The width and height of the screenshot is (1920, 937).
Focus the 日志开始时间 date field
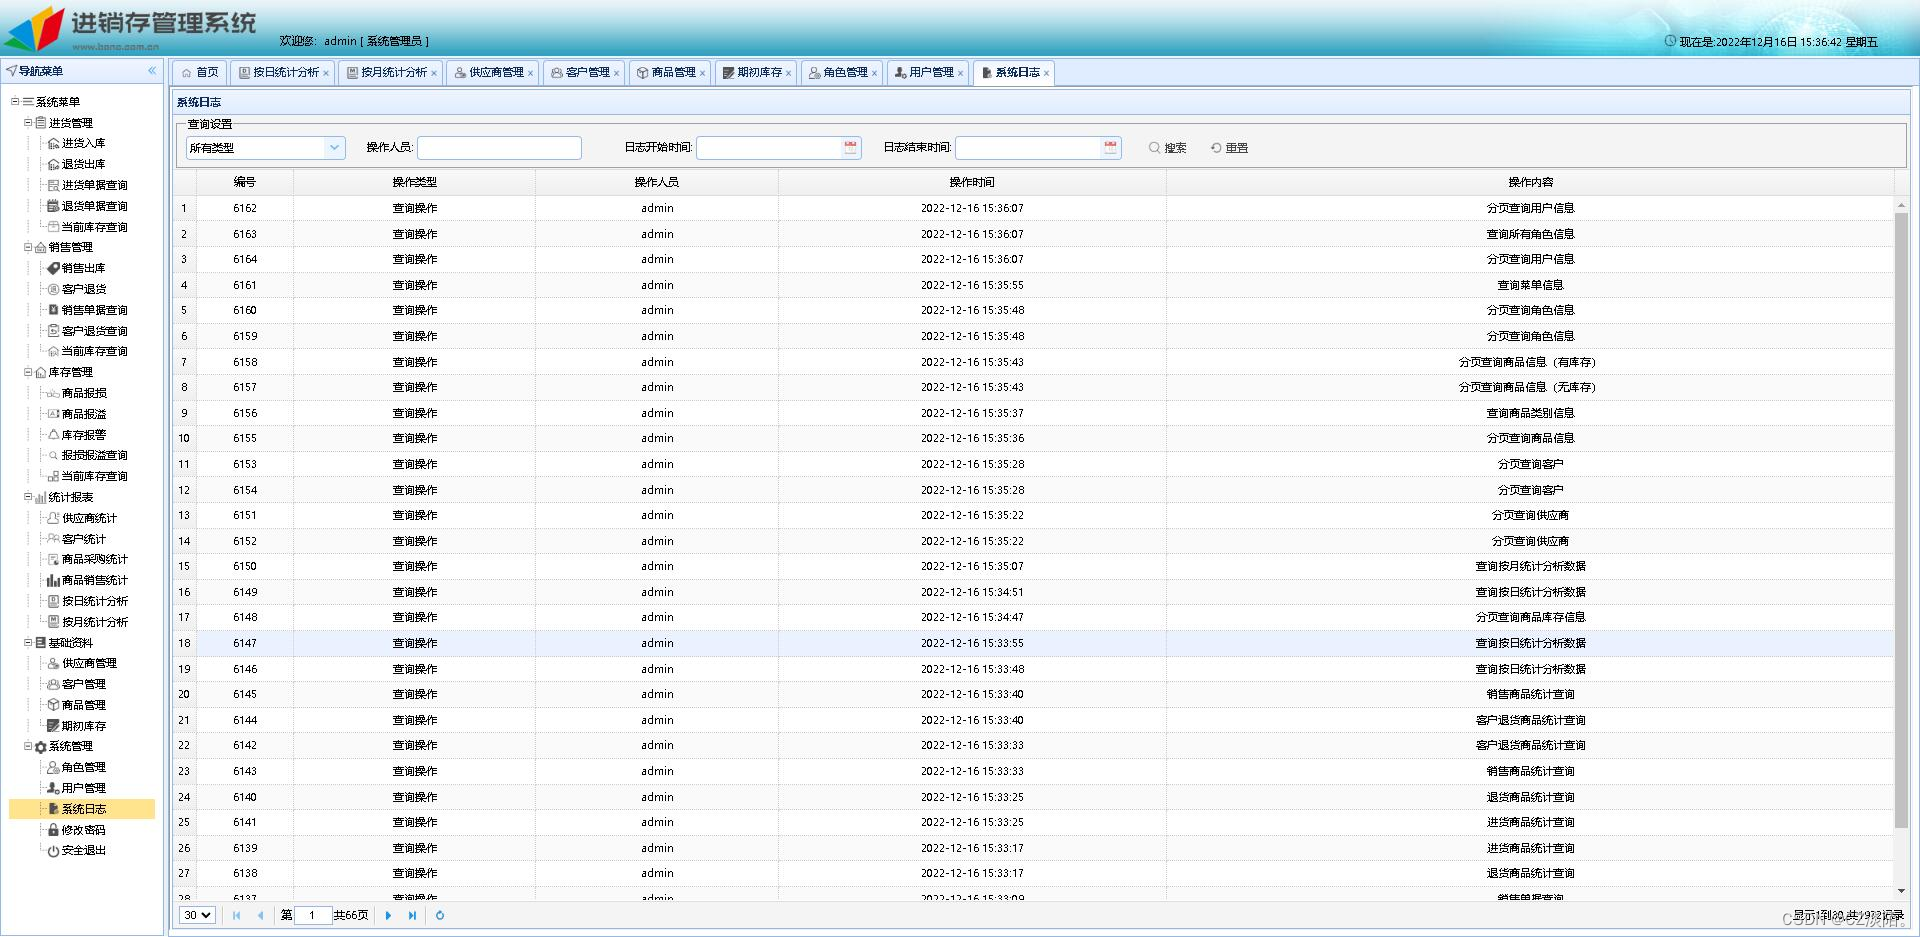tap(770, 148)
